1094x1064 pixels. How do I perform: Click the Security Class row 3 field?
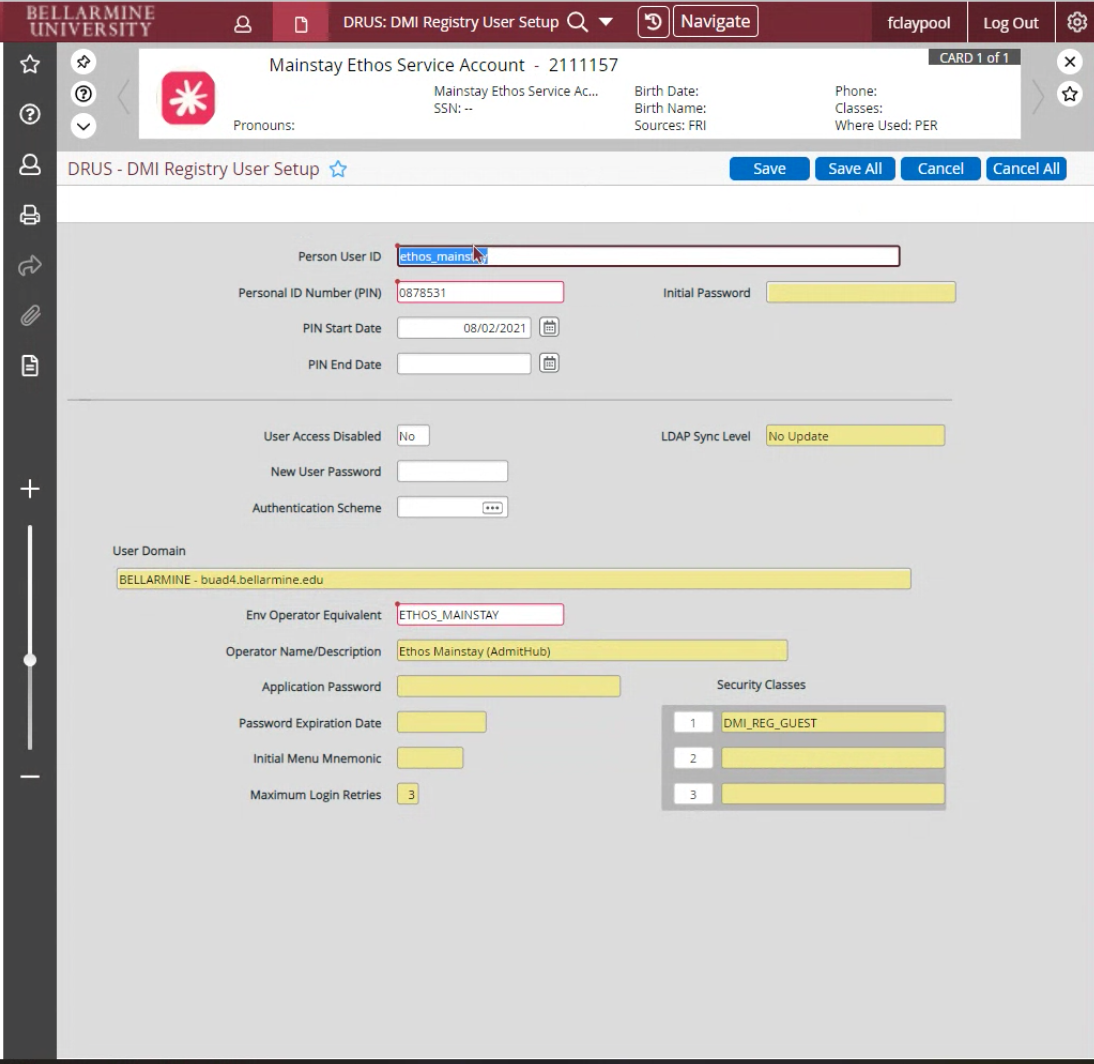(x=832, y=794)
